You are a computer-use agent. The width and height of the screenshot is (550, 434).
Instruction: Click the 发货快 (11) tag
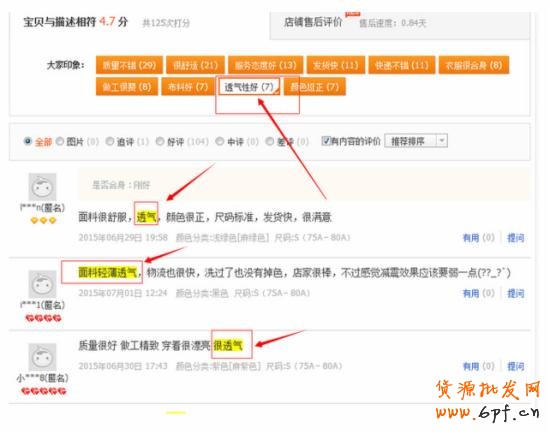[336, 65]
